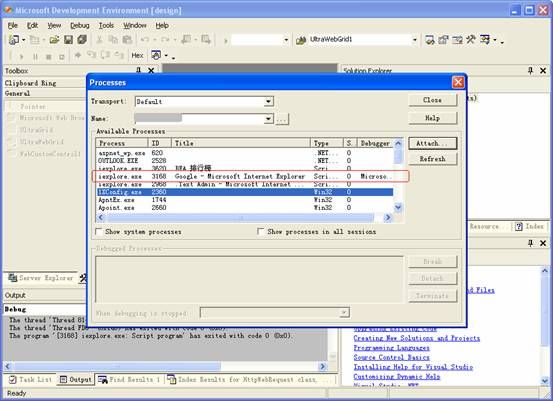This screenshot has height=401, width=553.
Task: Click the Find icon left of UltraWebGrid1
Action: tap(301, 40)
